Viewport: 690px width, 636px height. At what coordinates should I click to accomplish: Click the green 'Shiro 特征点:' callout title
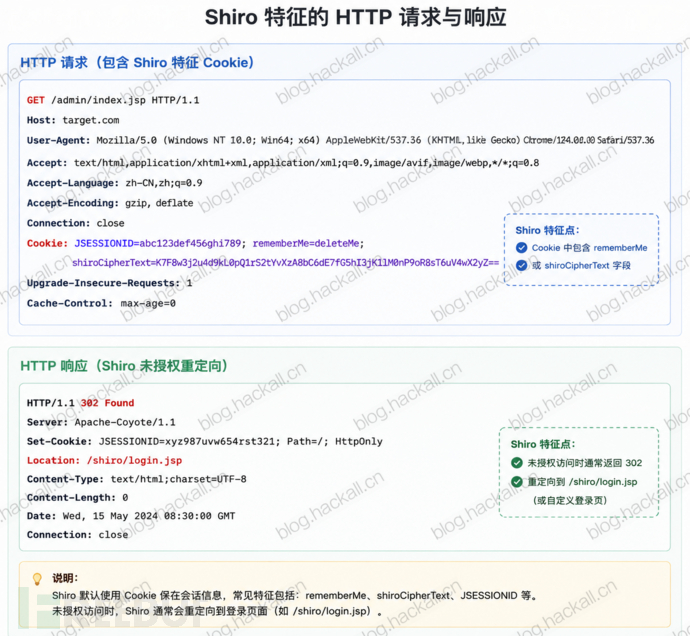tap(543, 444)
